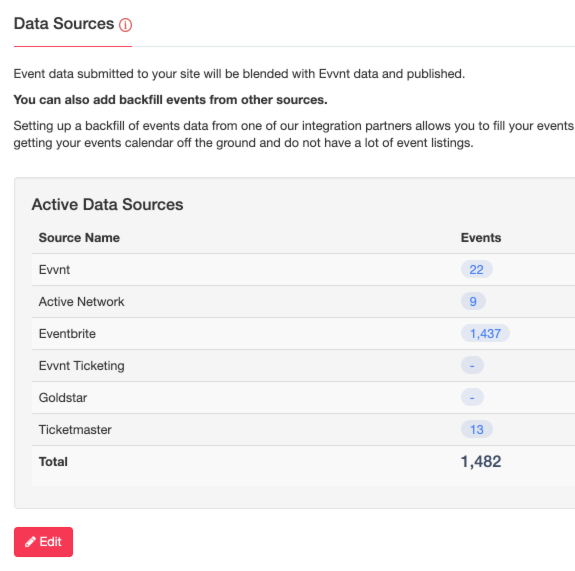Select the Ticketmaster source name

pyautogui.click(x=75, y=429)
